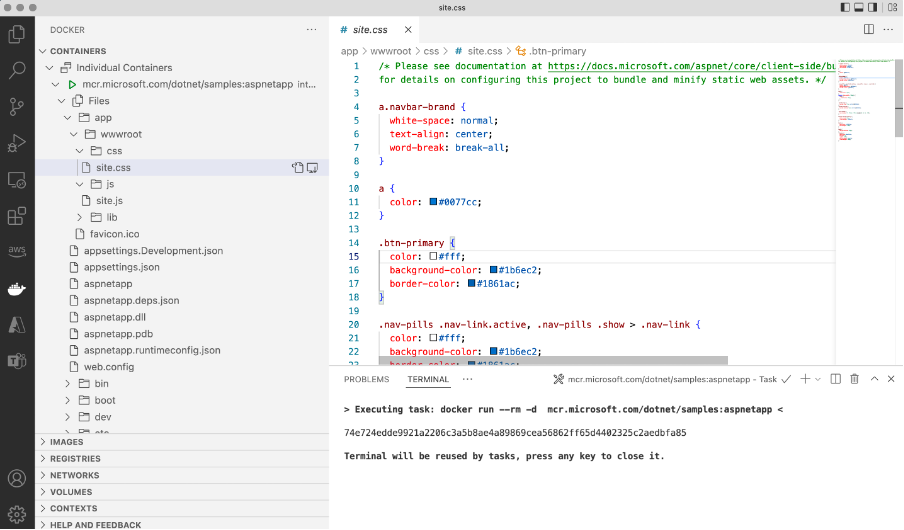Image resolution: width=904 pixels, height=530 pixels.
Task: Click the #0077cc color swatch
Action: [434, 202]
